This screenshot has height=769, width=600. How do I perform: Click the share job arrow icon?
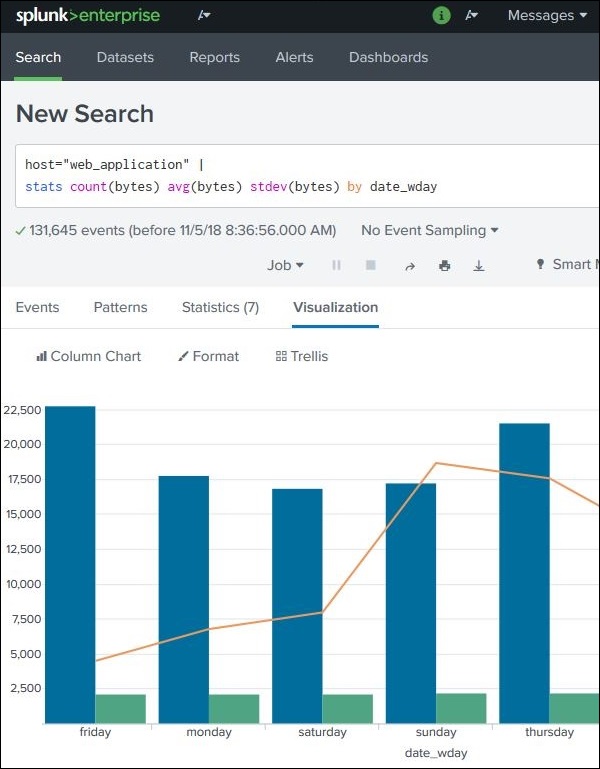click(x=409, y=265)
